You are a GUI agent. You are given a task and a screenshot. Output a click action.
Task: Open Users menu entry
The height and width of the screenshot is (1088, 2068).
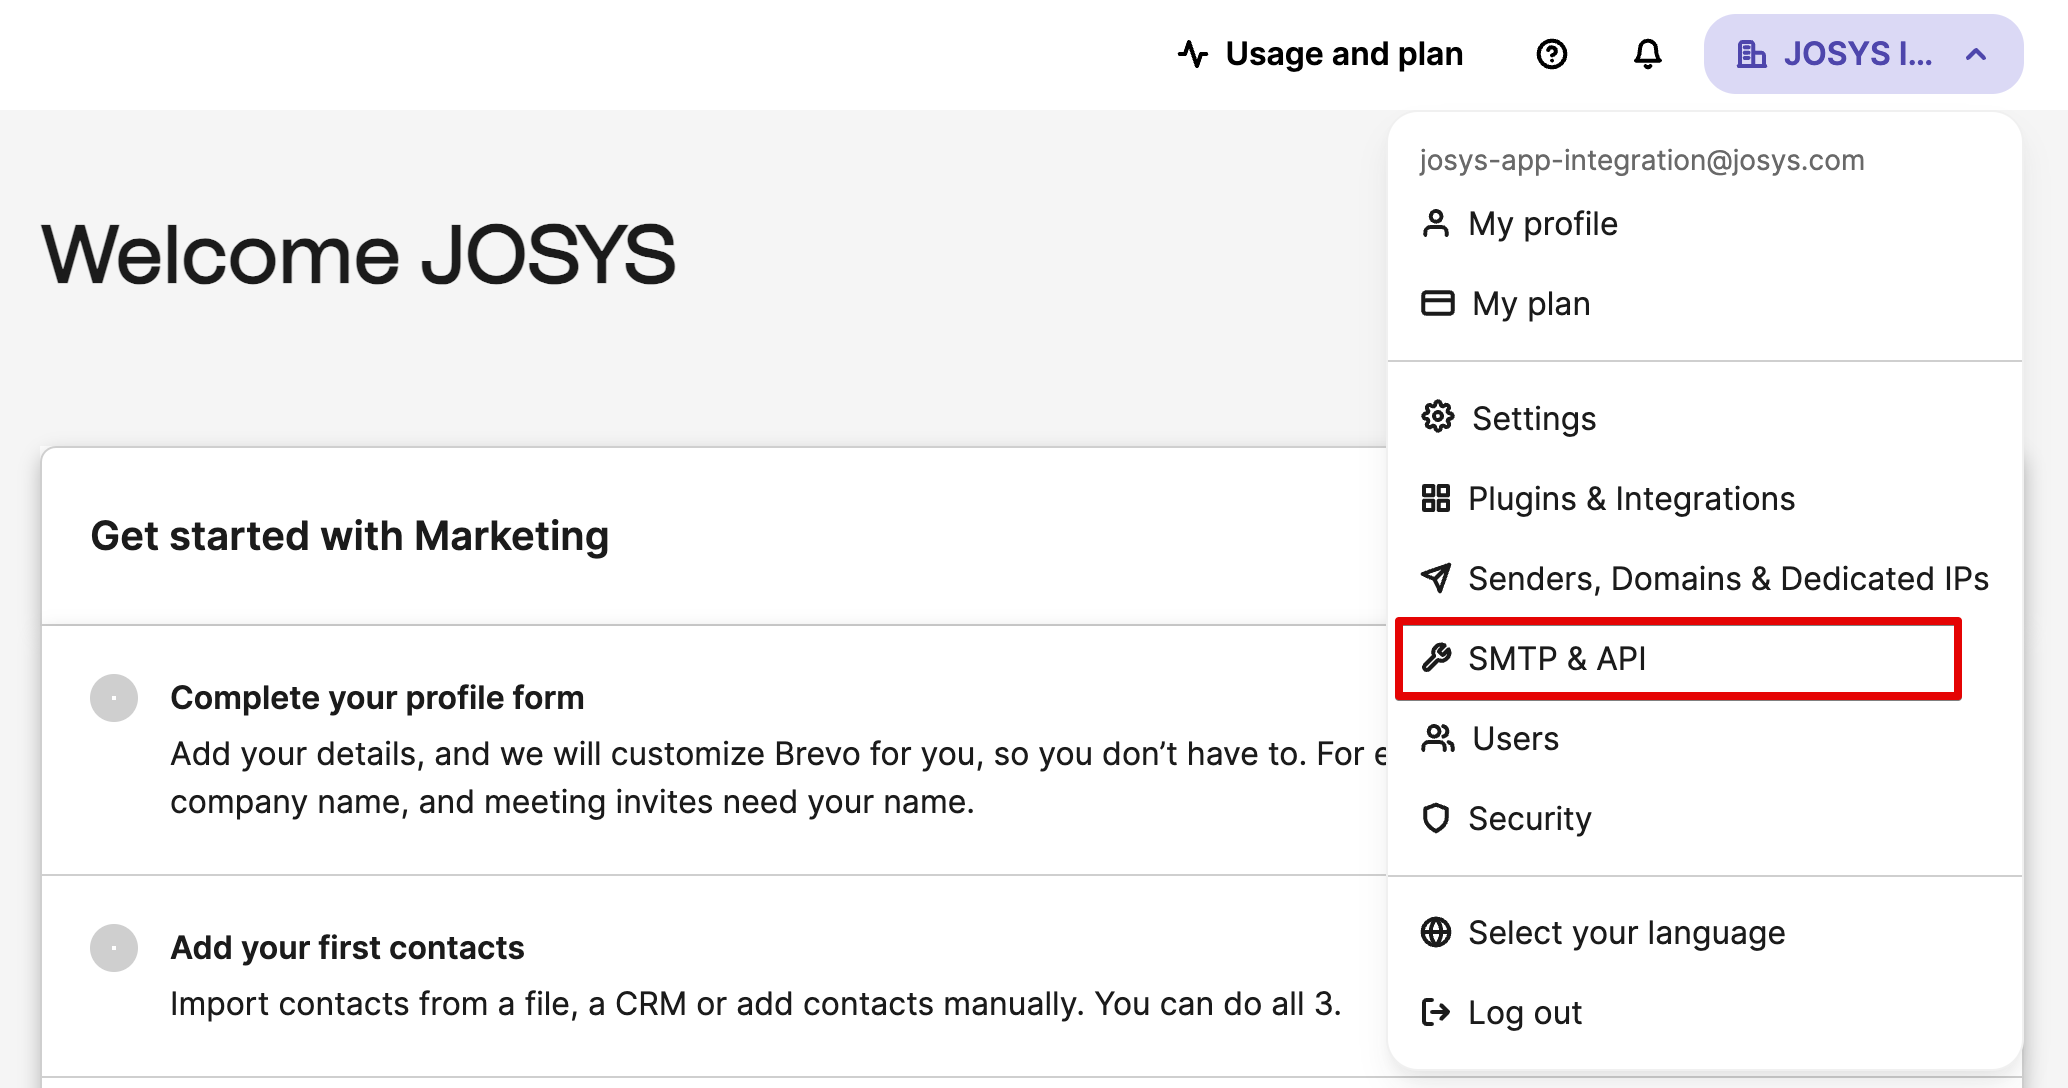pyautogui.click(x=1515, y=738)
